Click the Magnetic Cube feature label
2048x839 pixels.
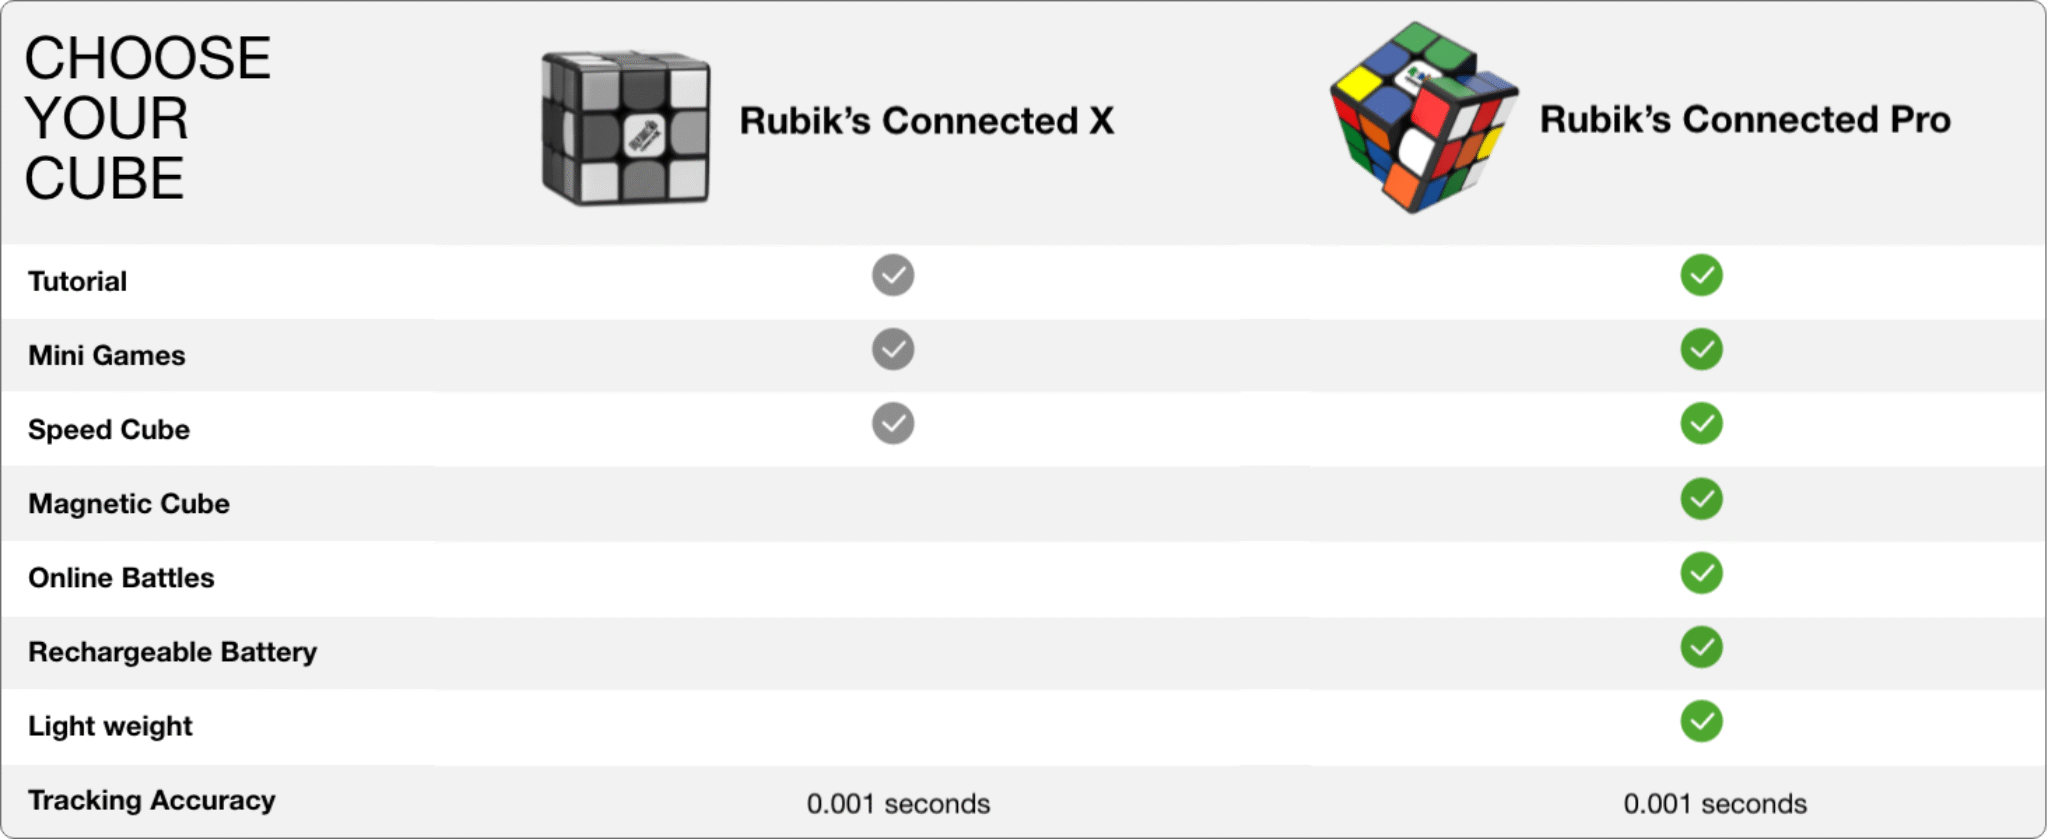129,503
